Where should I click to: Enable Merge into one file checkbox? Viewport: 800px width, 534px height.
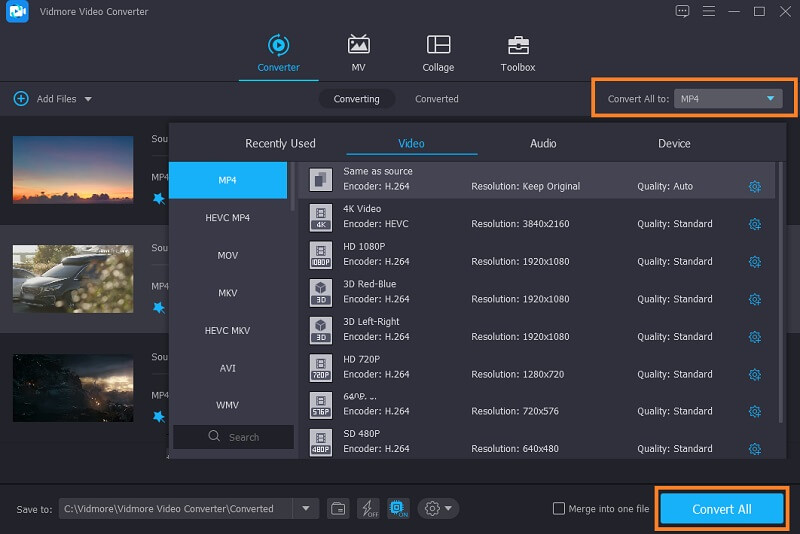tap(559, 509)
